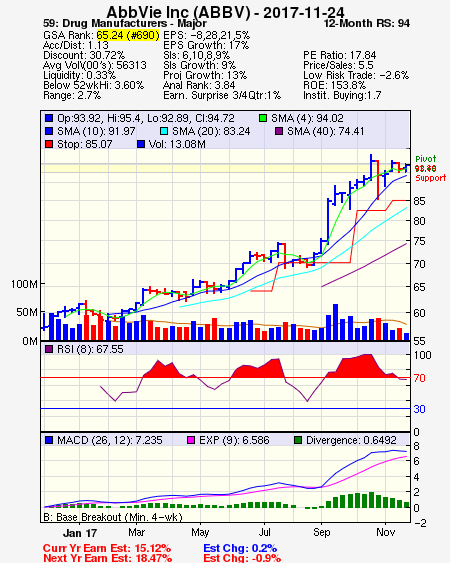The width and height of the screenshot is (450, 563).
Task: Click the Anal Rank: 3.84 text
Action: pos(199,85)
